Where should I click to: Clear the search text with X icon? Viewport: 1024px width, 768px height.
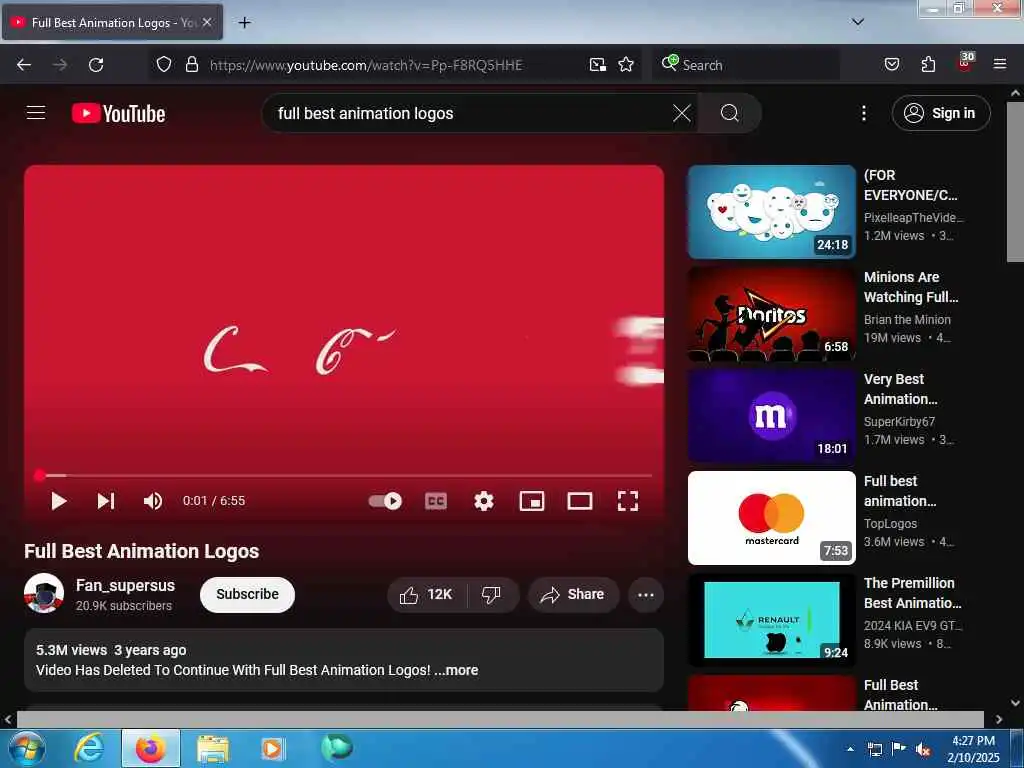tap(681, 113)
